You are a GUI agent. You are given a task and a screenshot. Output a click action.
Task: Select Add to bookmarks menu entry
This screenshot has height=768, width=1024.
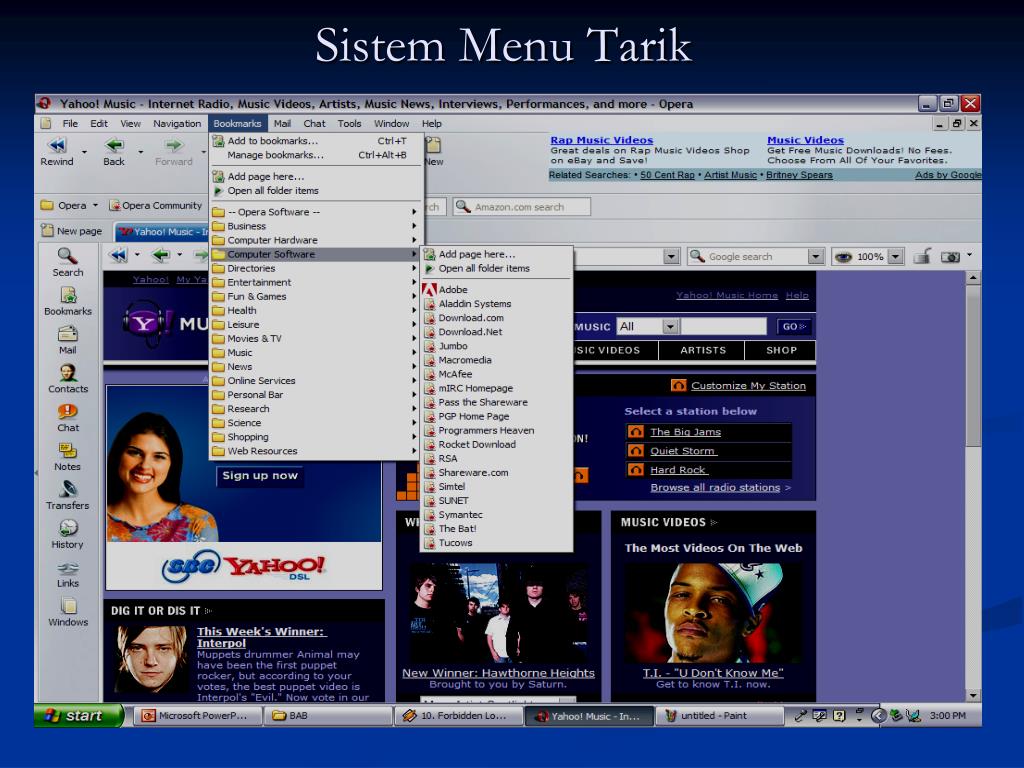(x=315, y=140)
